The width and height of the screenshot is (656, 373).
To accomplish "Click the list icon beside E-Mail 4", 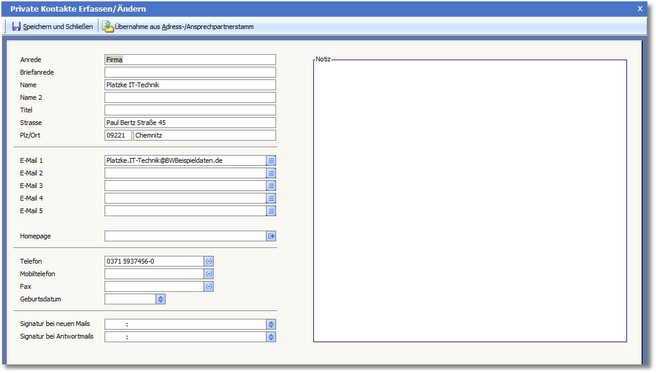I will point(271,199).
